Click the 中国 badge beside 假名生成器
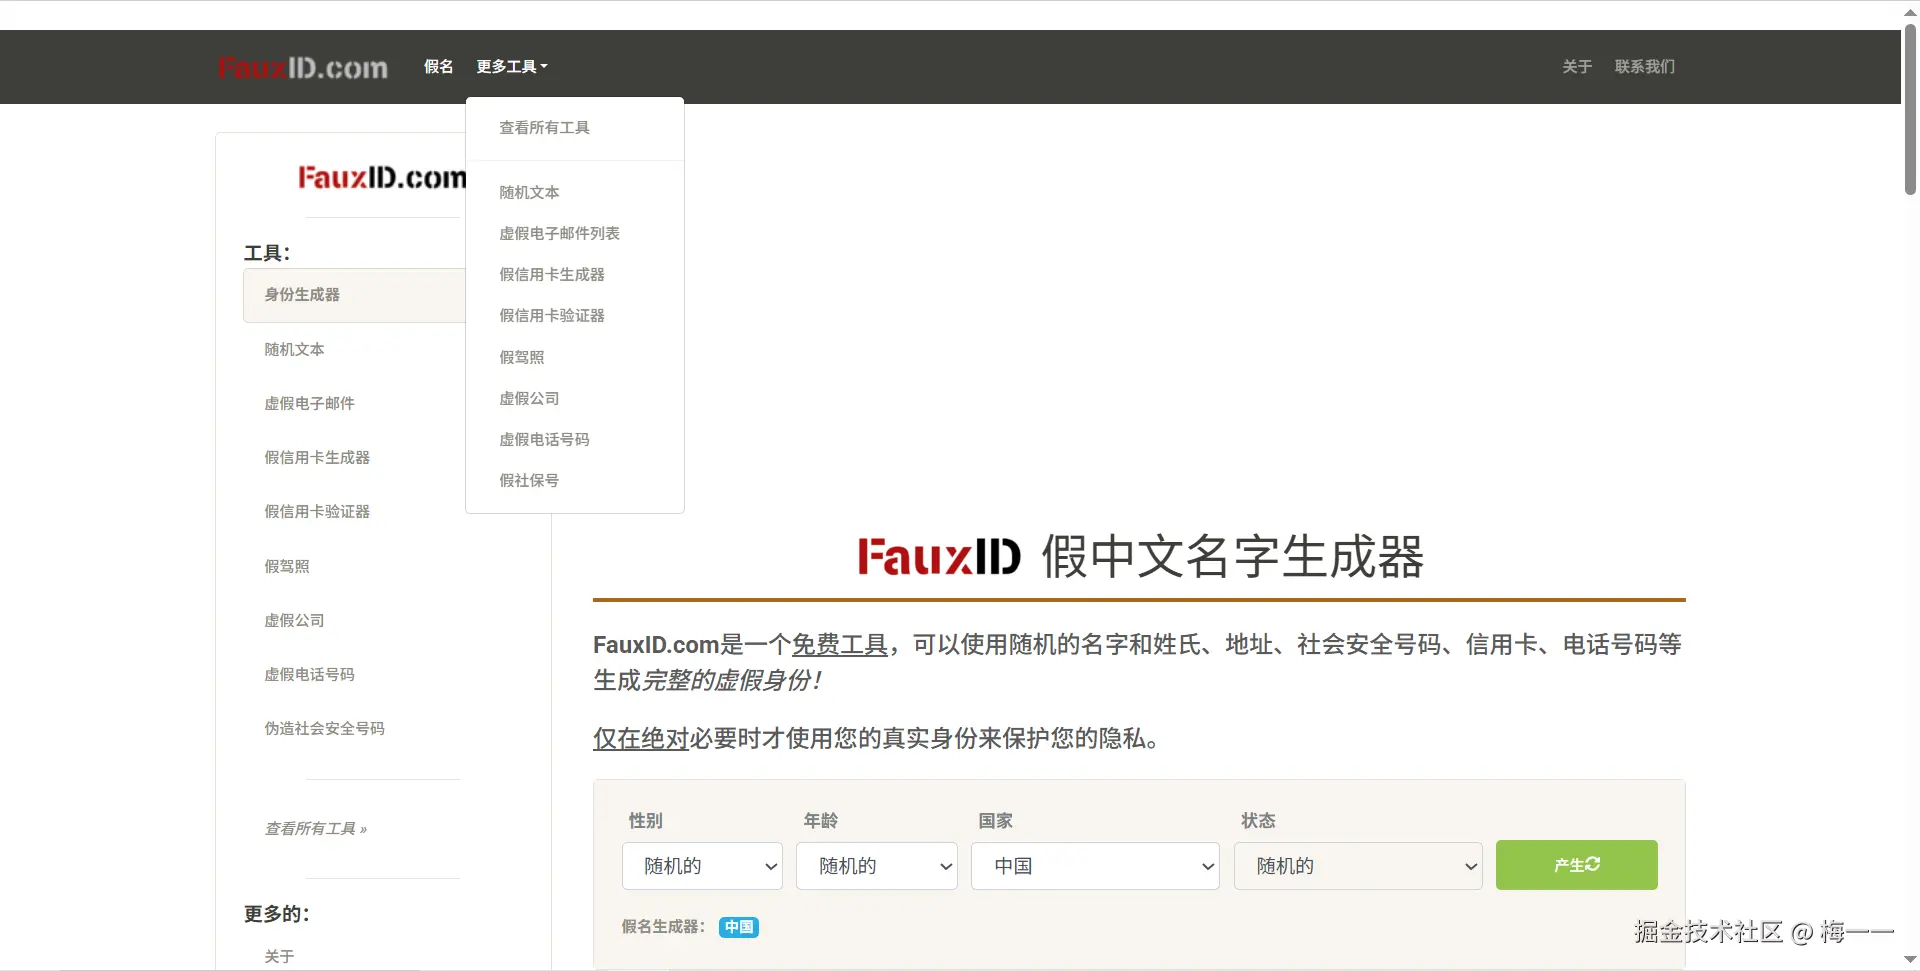The height and width of the screenshot is (971, 1920). (739, 927)
